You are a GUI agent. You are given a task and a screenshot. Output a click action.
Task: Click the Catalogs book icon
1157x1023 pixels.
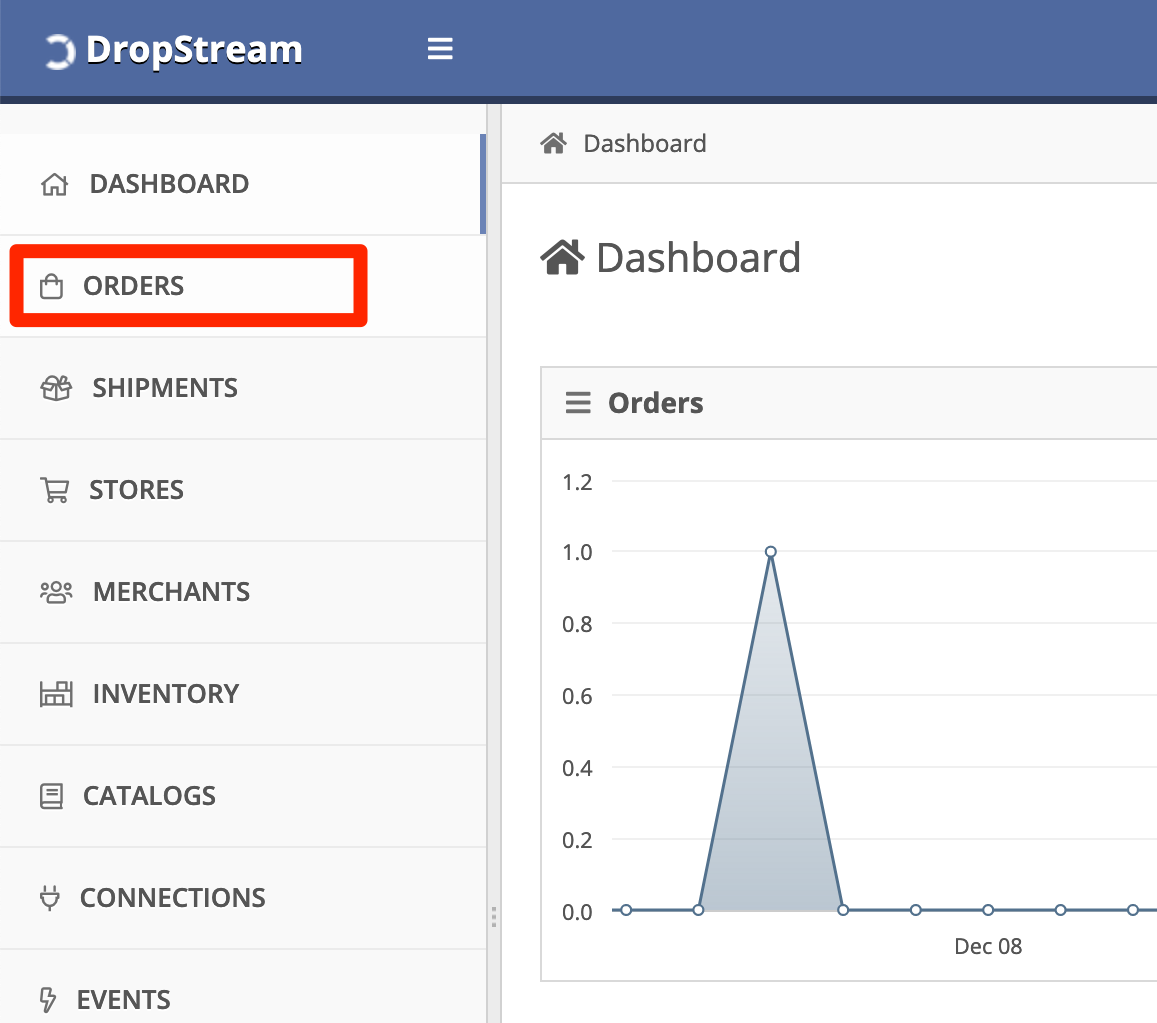point(51,796)
